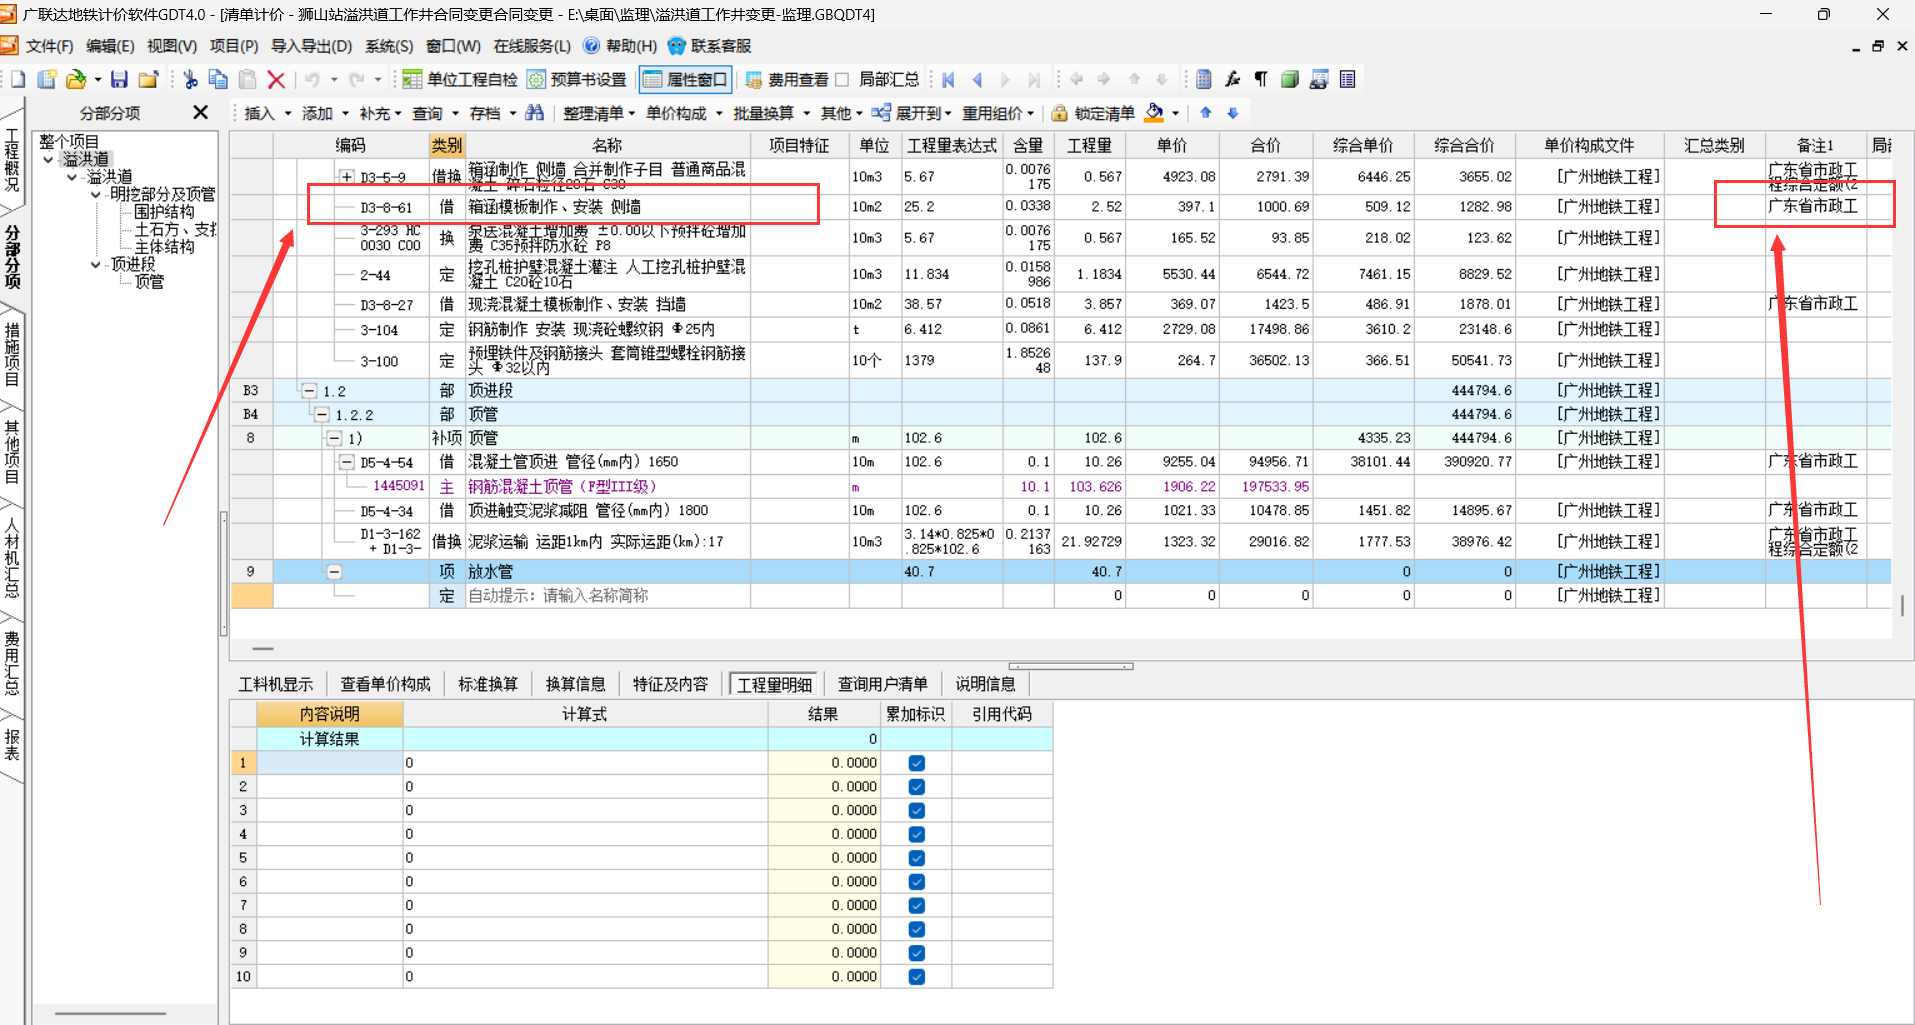Click the 整理清单 button
This screenshot has width=1915, height=1025.
pyautogui.click(x=599, y=113)
